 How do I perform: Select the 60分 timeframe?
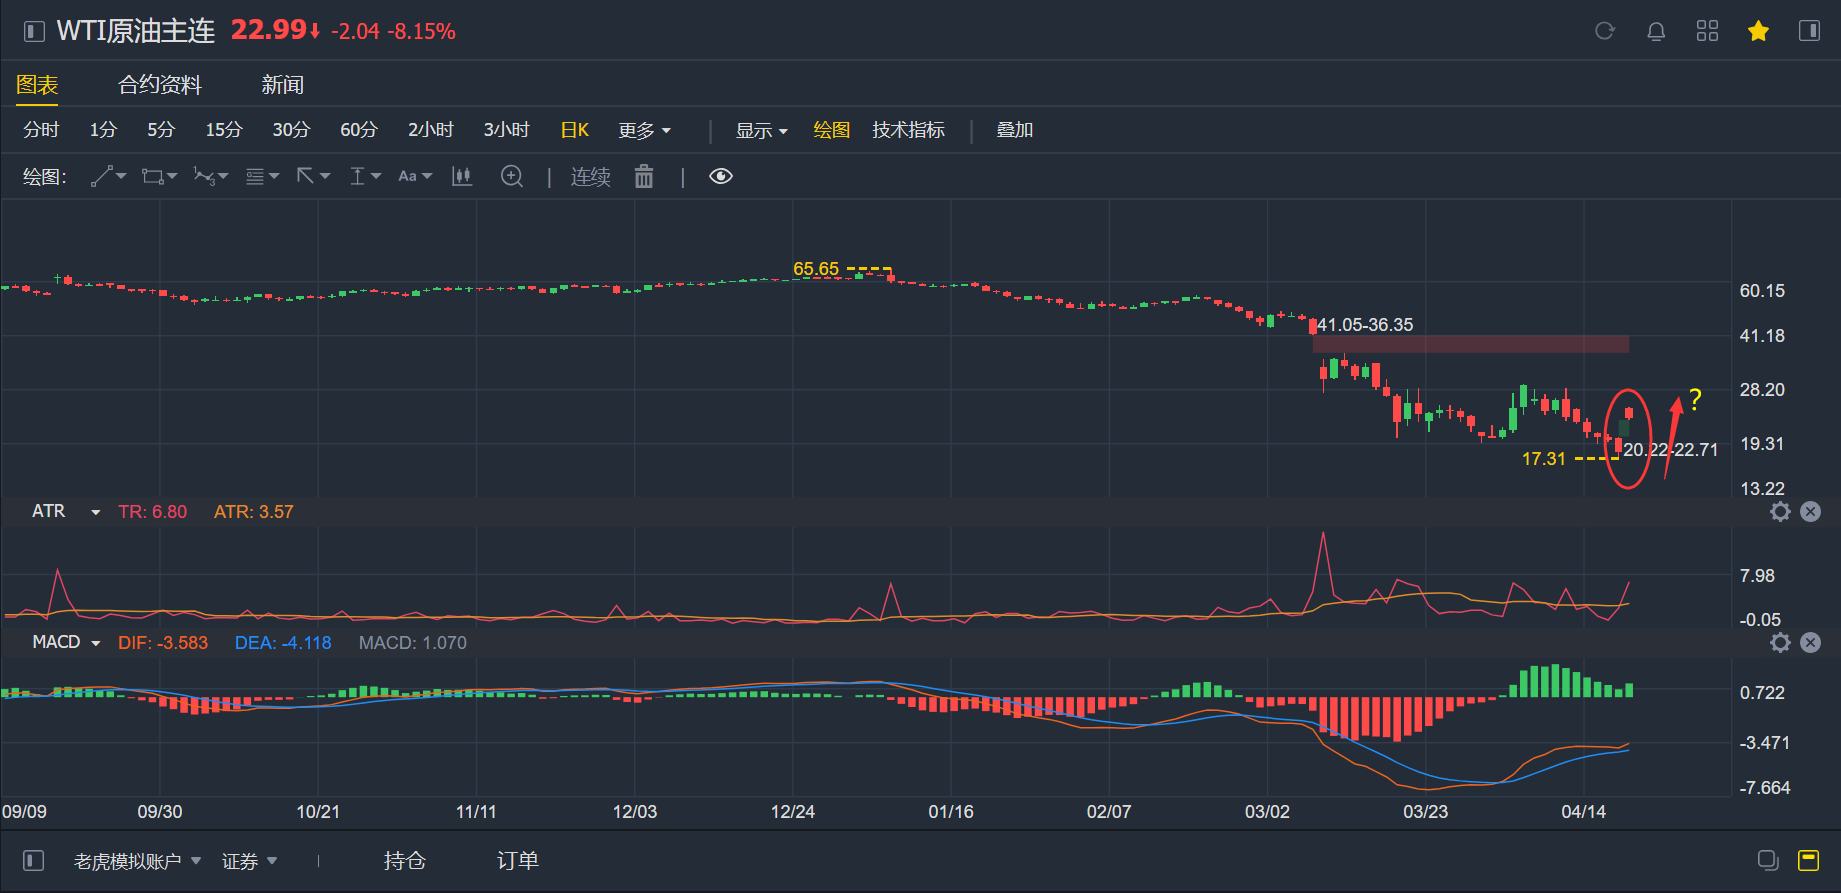pyautogui.click(x=359, y=131)
